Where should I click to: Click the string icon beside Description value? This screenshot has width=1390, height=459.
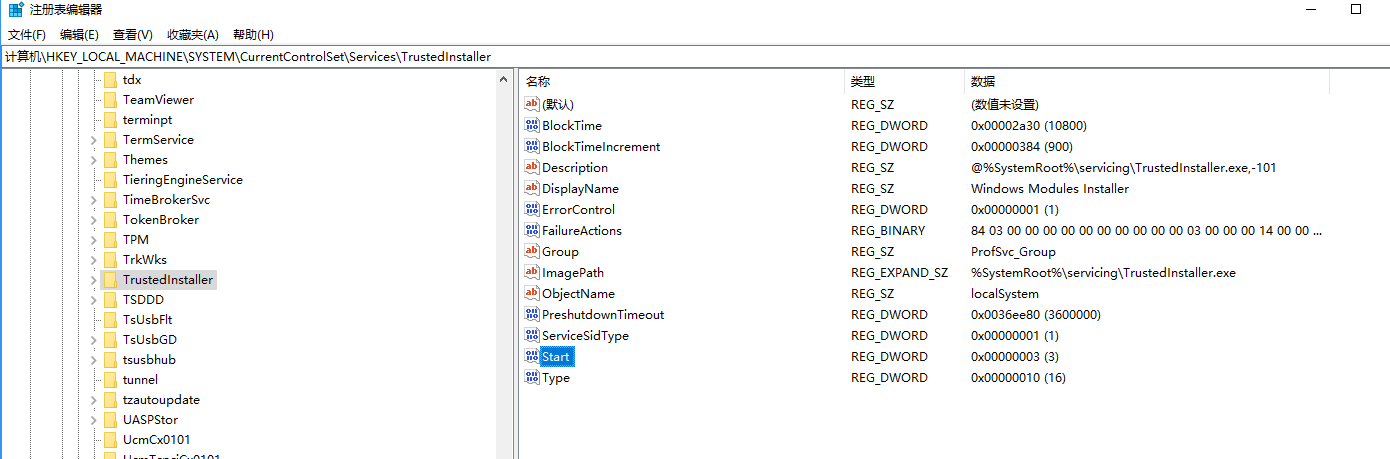pyautogui.click(x=532, y=168)
